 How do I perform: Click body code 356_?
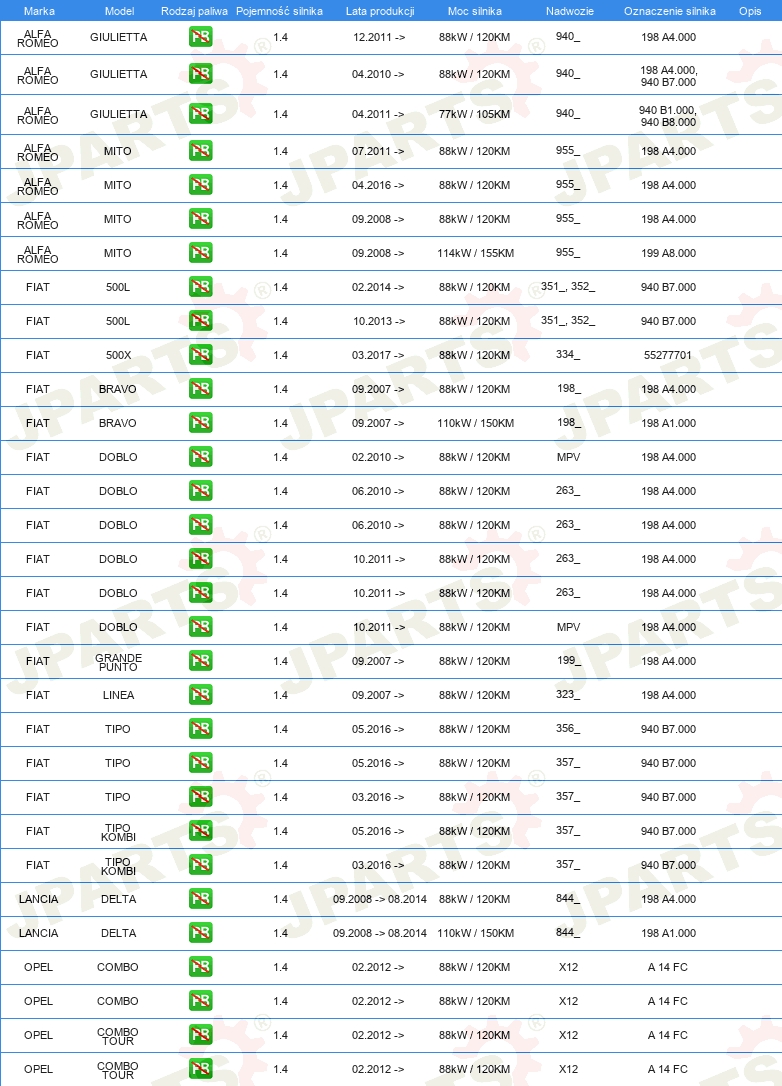pos(568,729)
